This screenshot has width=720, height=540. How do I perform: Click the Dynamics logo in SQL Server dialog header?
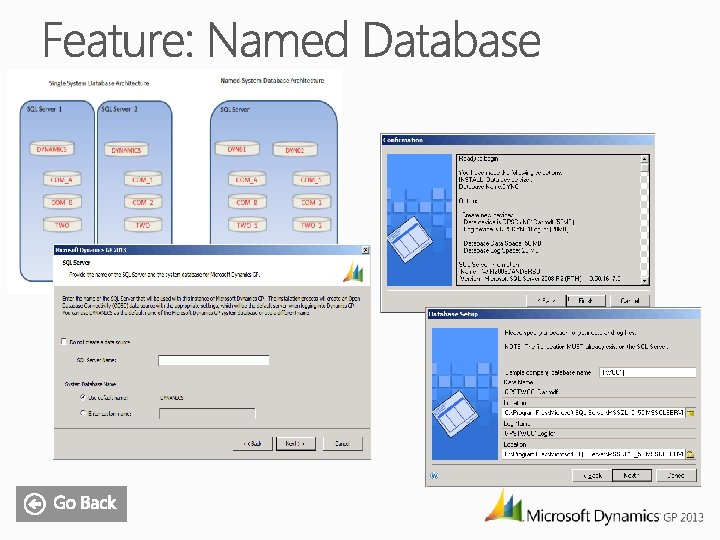pyautogui.click(x=353, y=272)
